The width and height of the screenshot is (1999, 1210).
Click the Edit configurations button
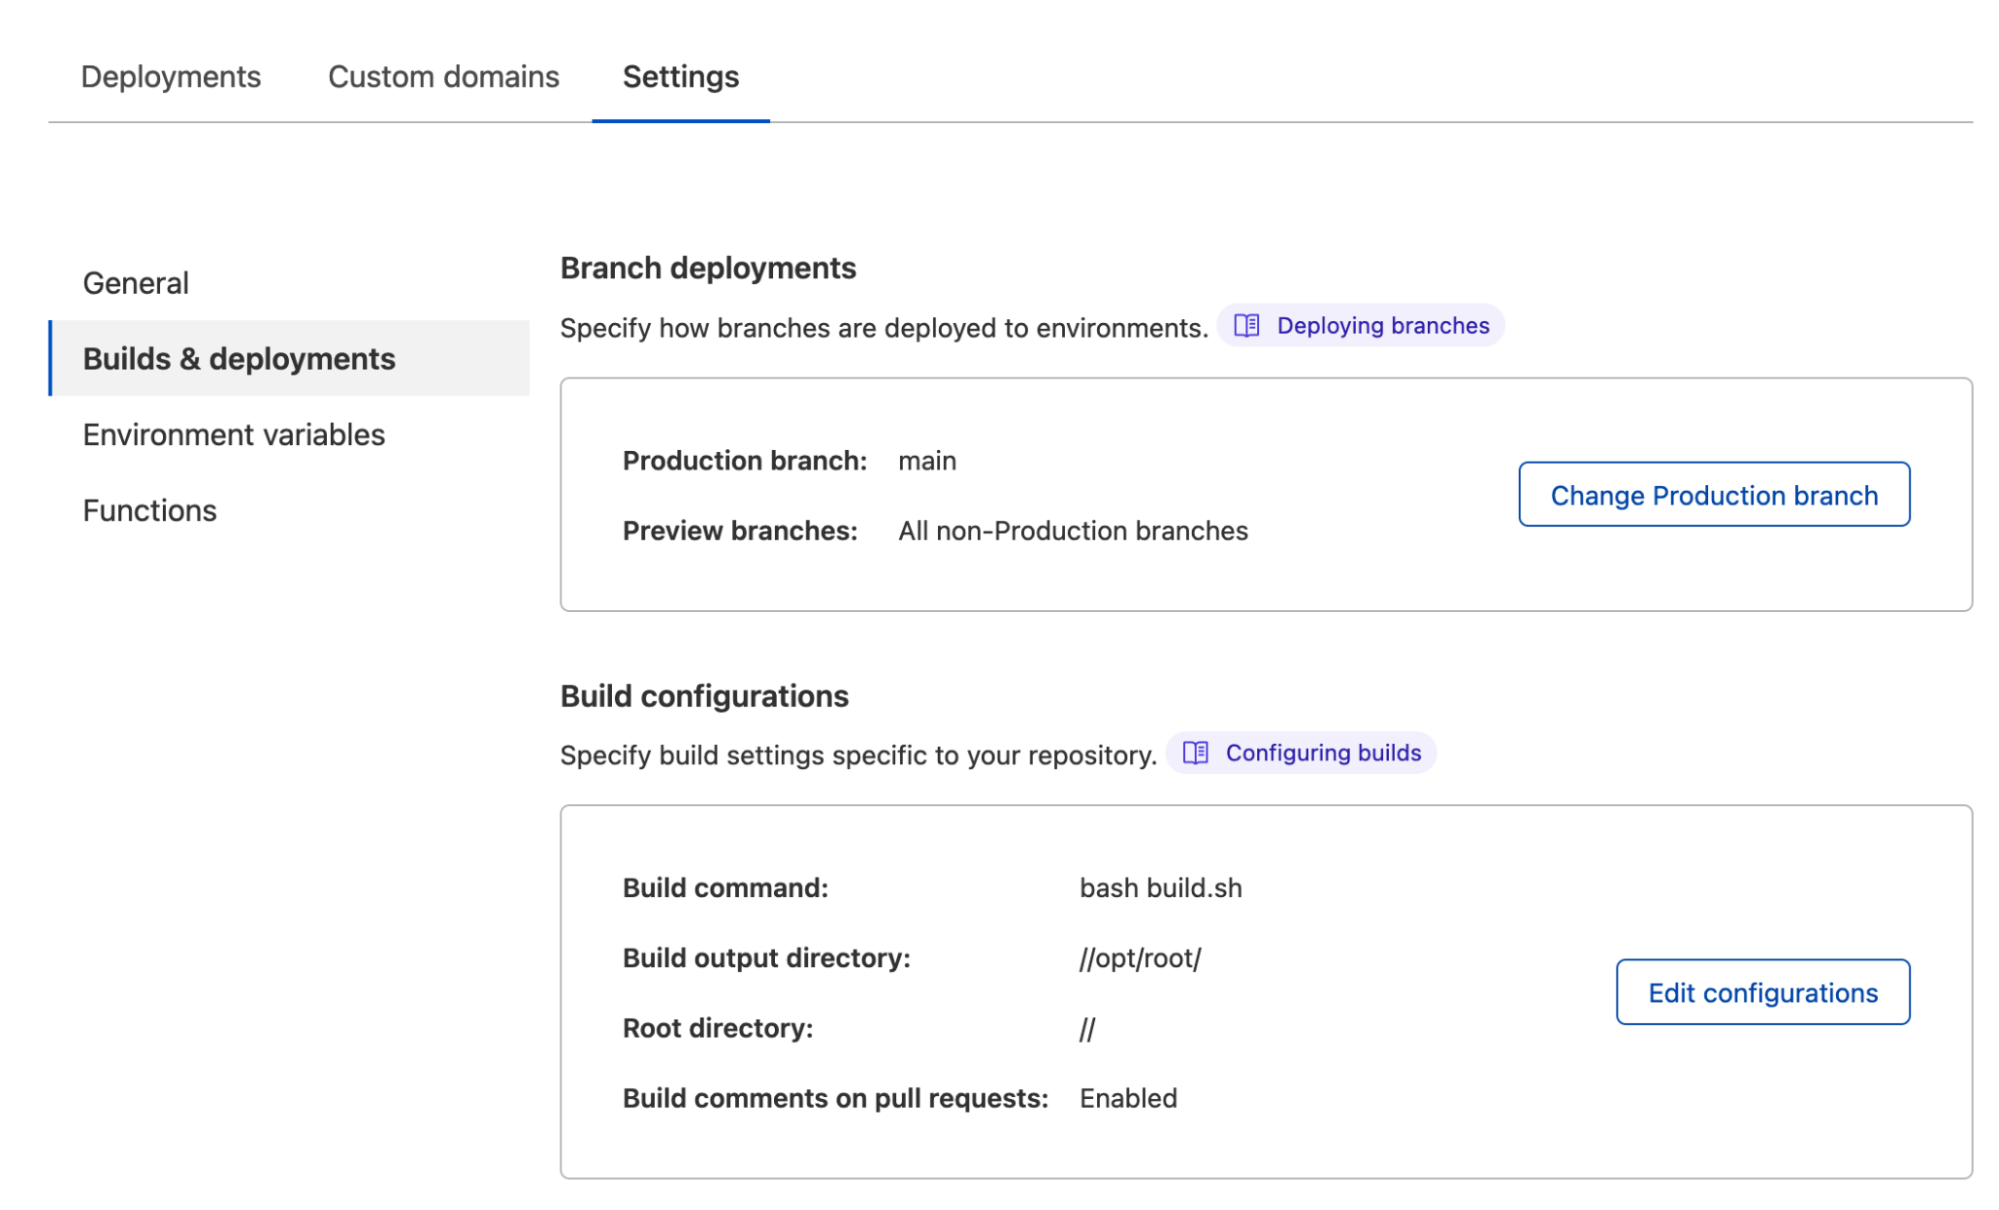click(x=1763, y=992)
